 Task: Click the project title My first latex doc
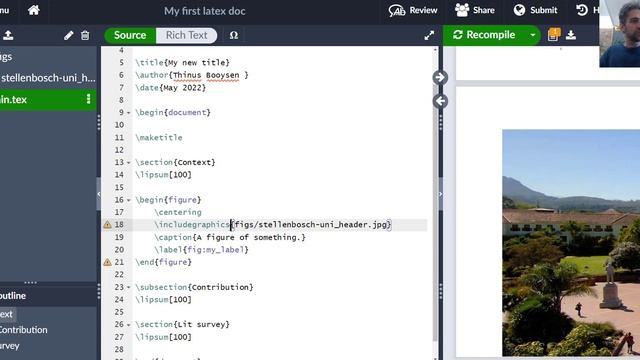click(x=204, y=11)
